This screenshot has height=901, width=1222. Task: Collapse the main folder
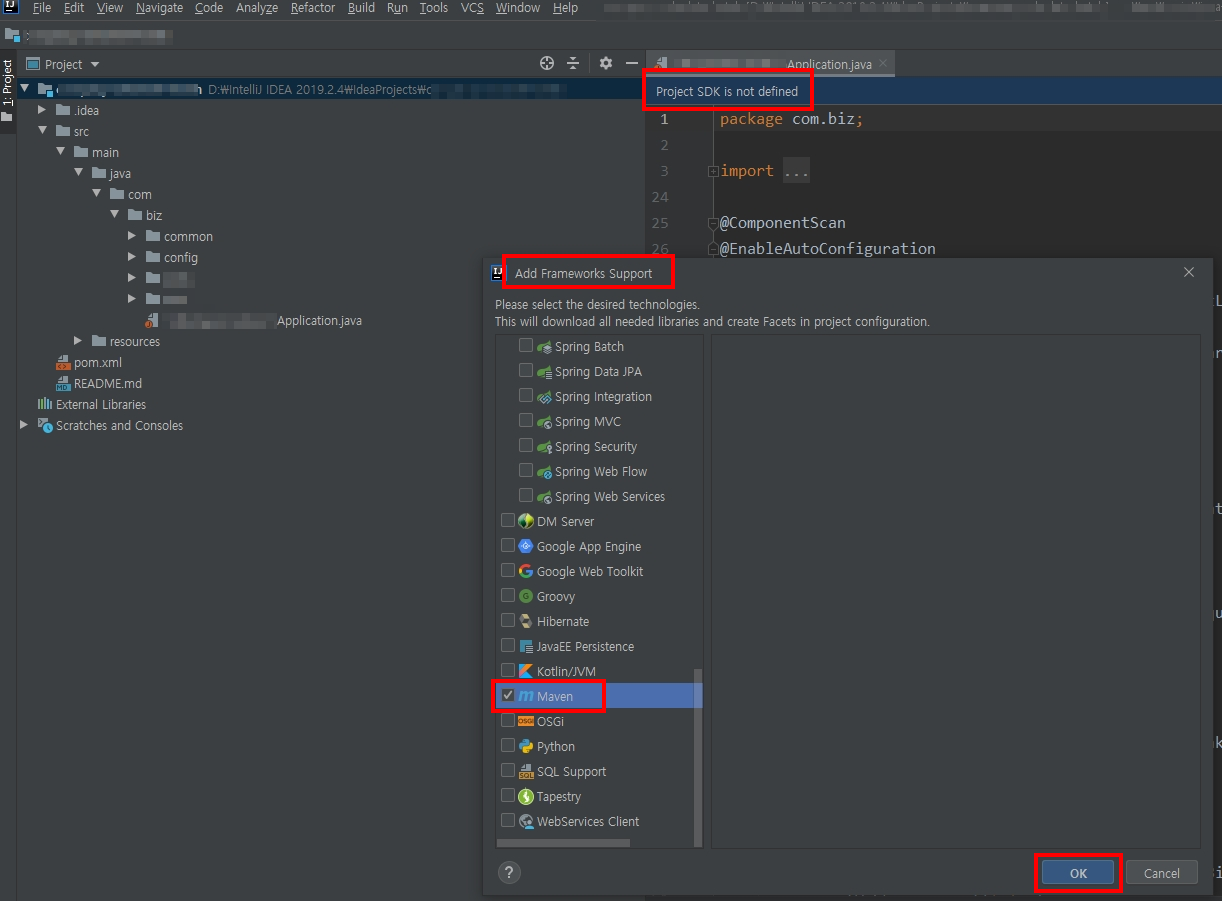click(x=60, y=152)
